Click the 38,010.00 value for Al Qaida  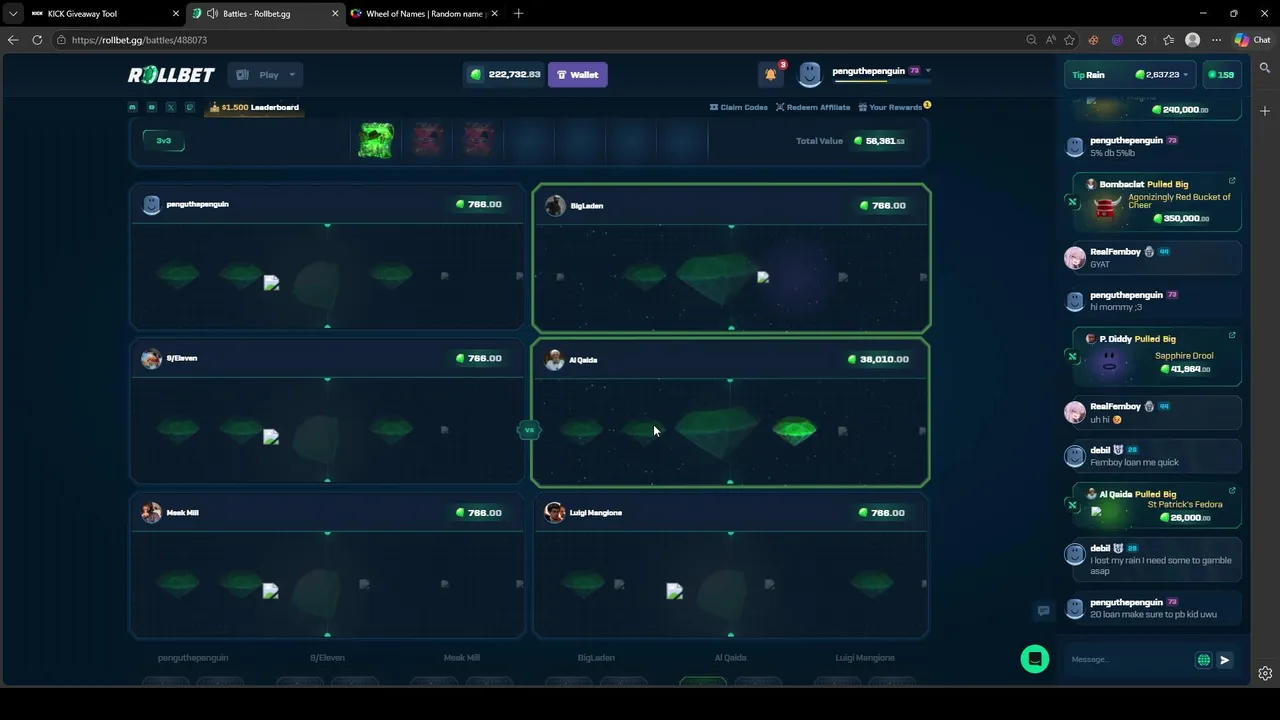coord(878,359)
